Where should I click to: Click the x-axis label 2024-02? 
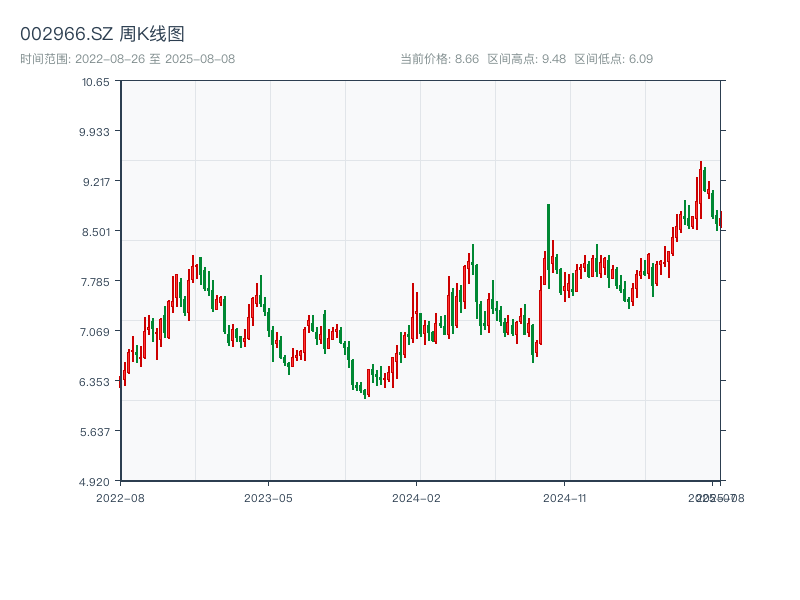coord(416,498)
